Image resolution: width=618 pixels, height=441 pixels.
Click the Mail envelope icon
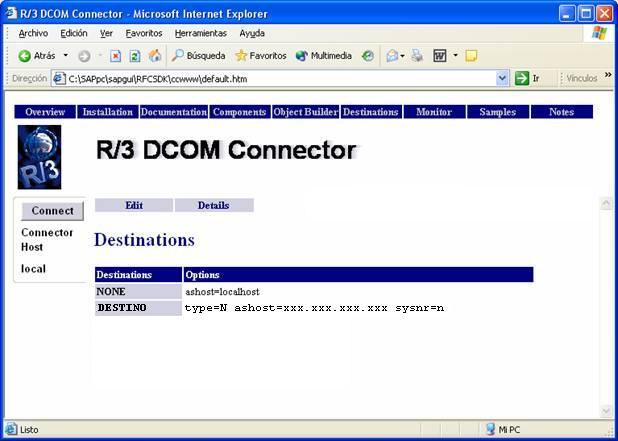pyautogui.click(x=392, y=56)
